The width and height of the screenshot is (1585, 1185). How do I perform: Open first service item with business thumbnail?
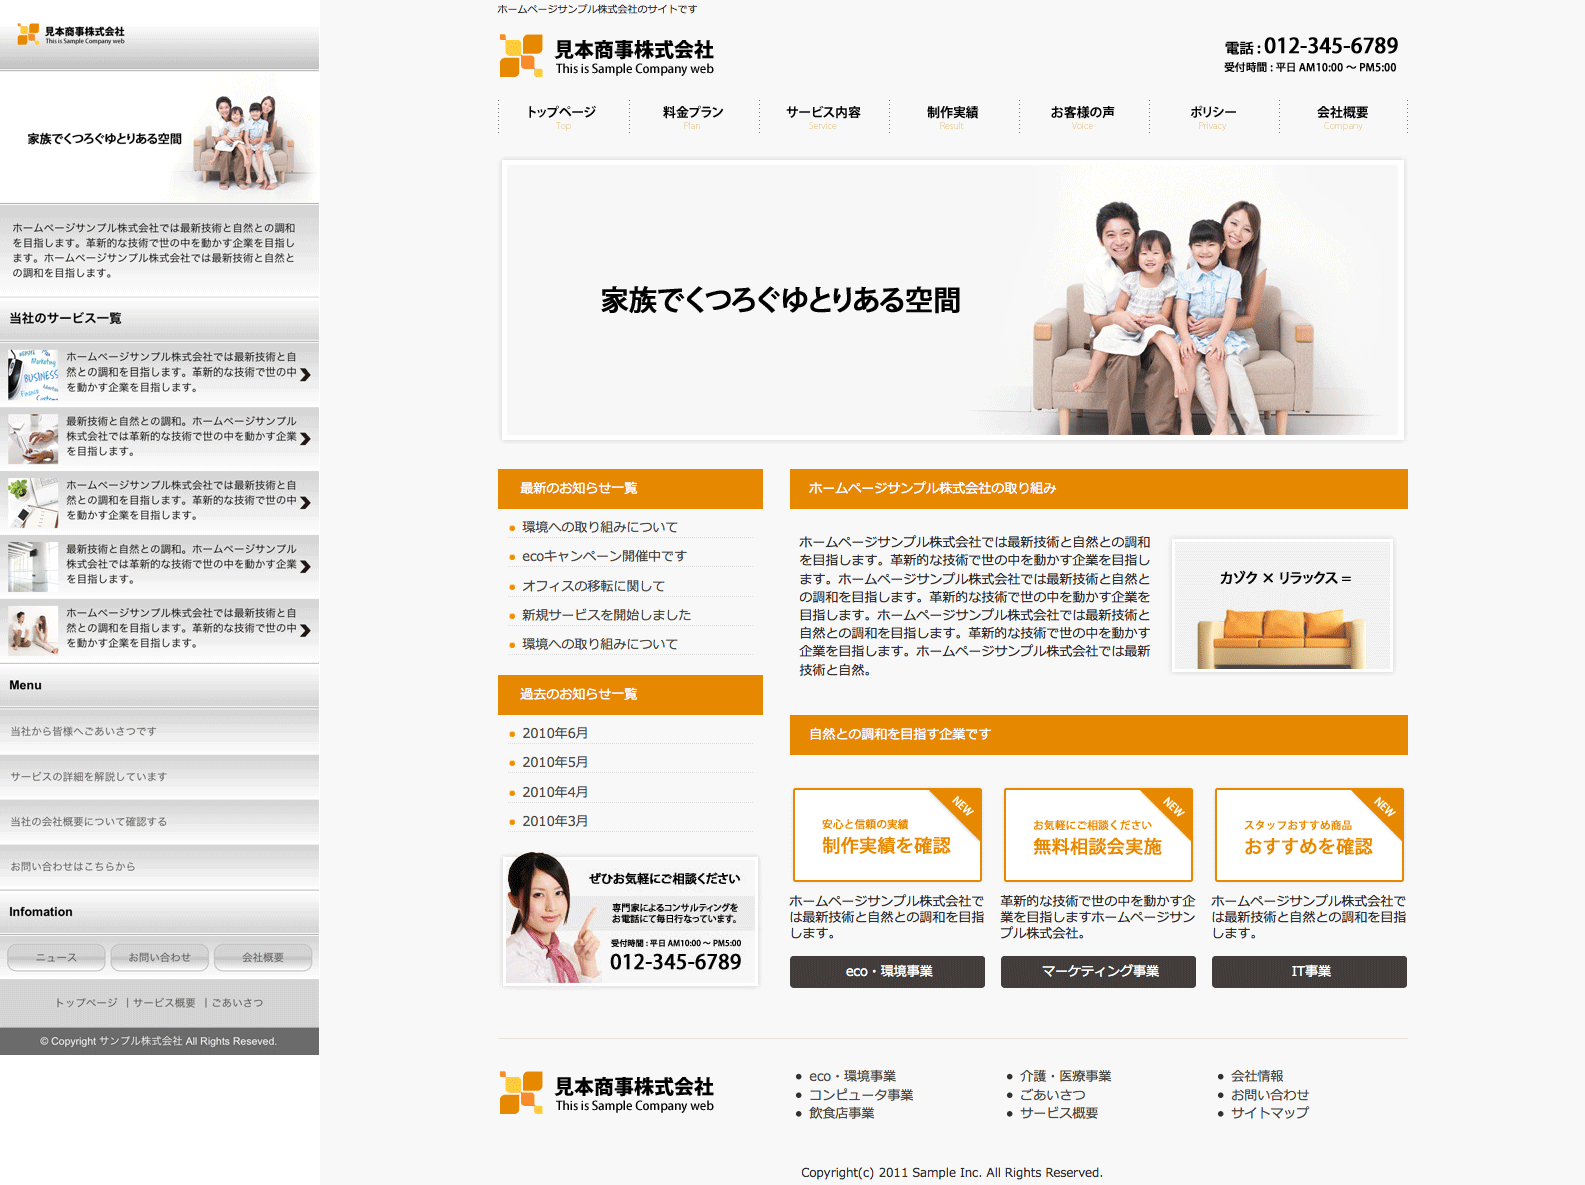pos(160,373)
